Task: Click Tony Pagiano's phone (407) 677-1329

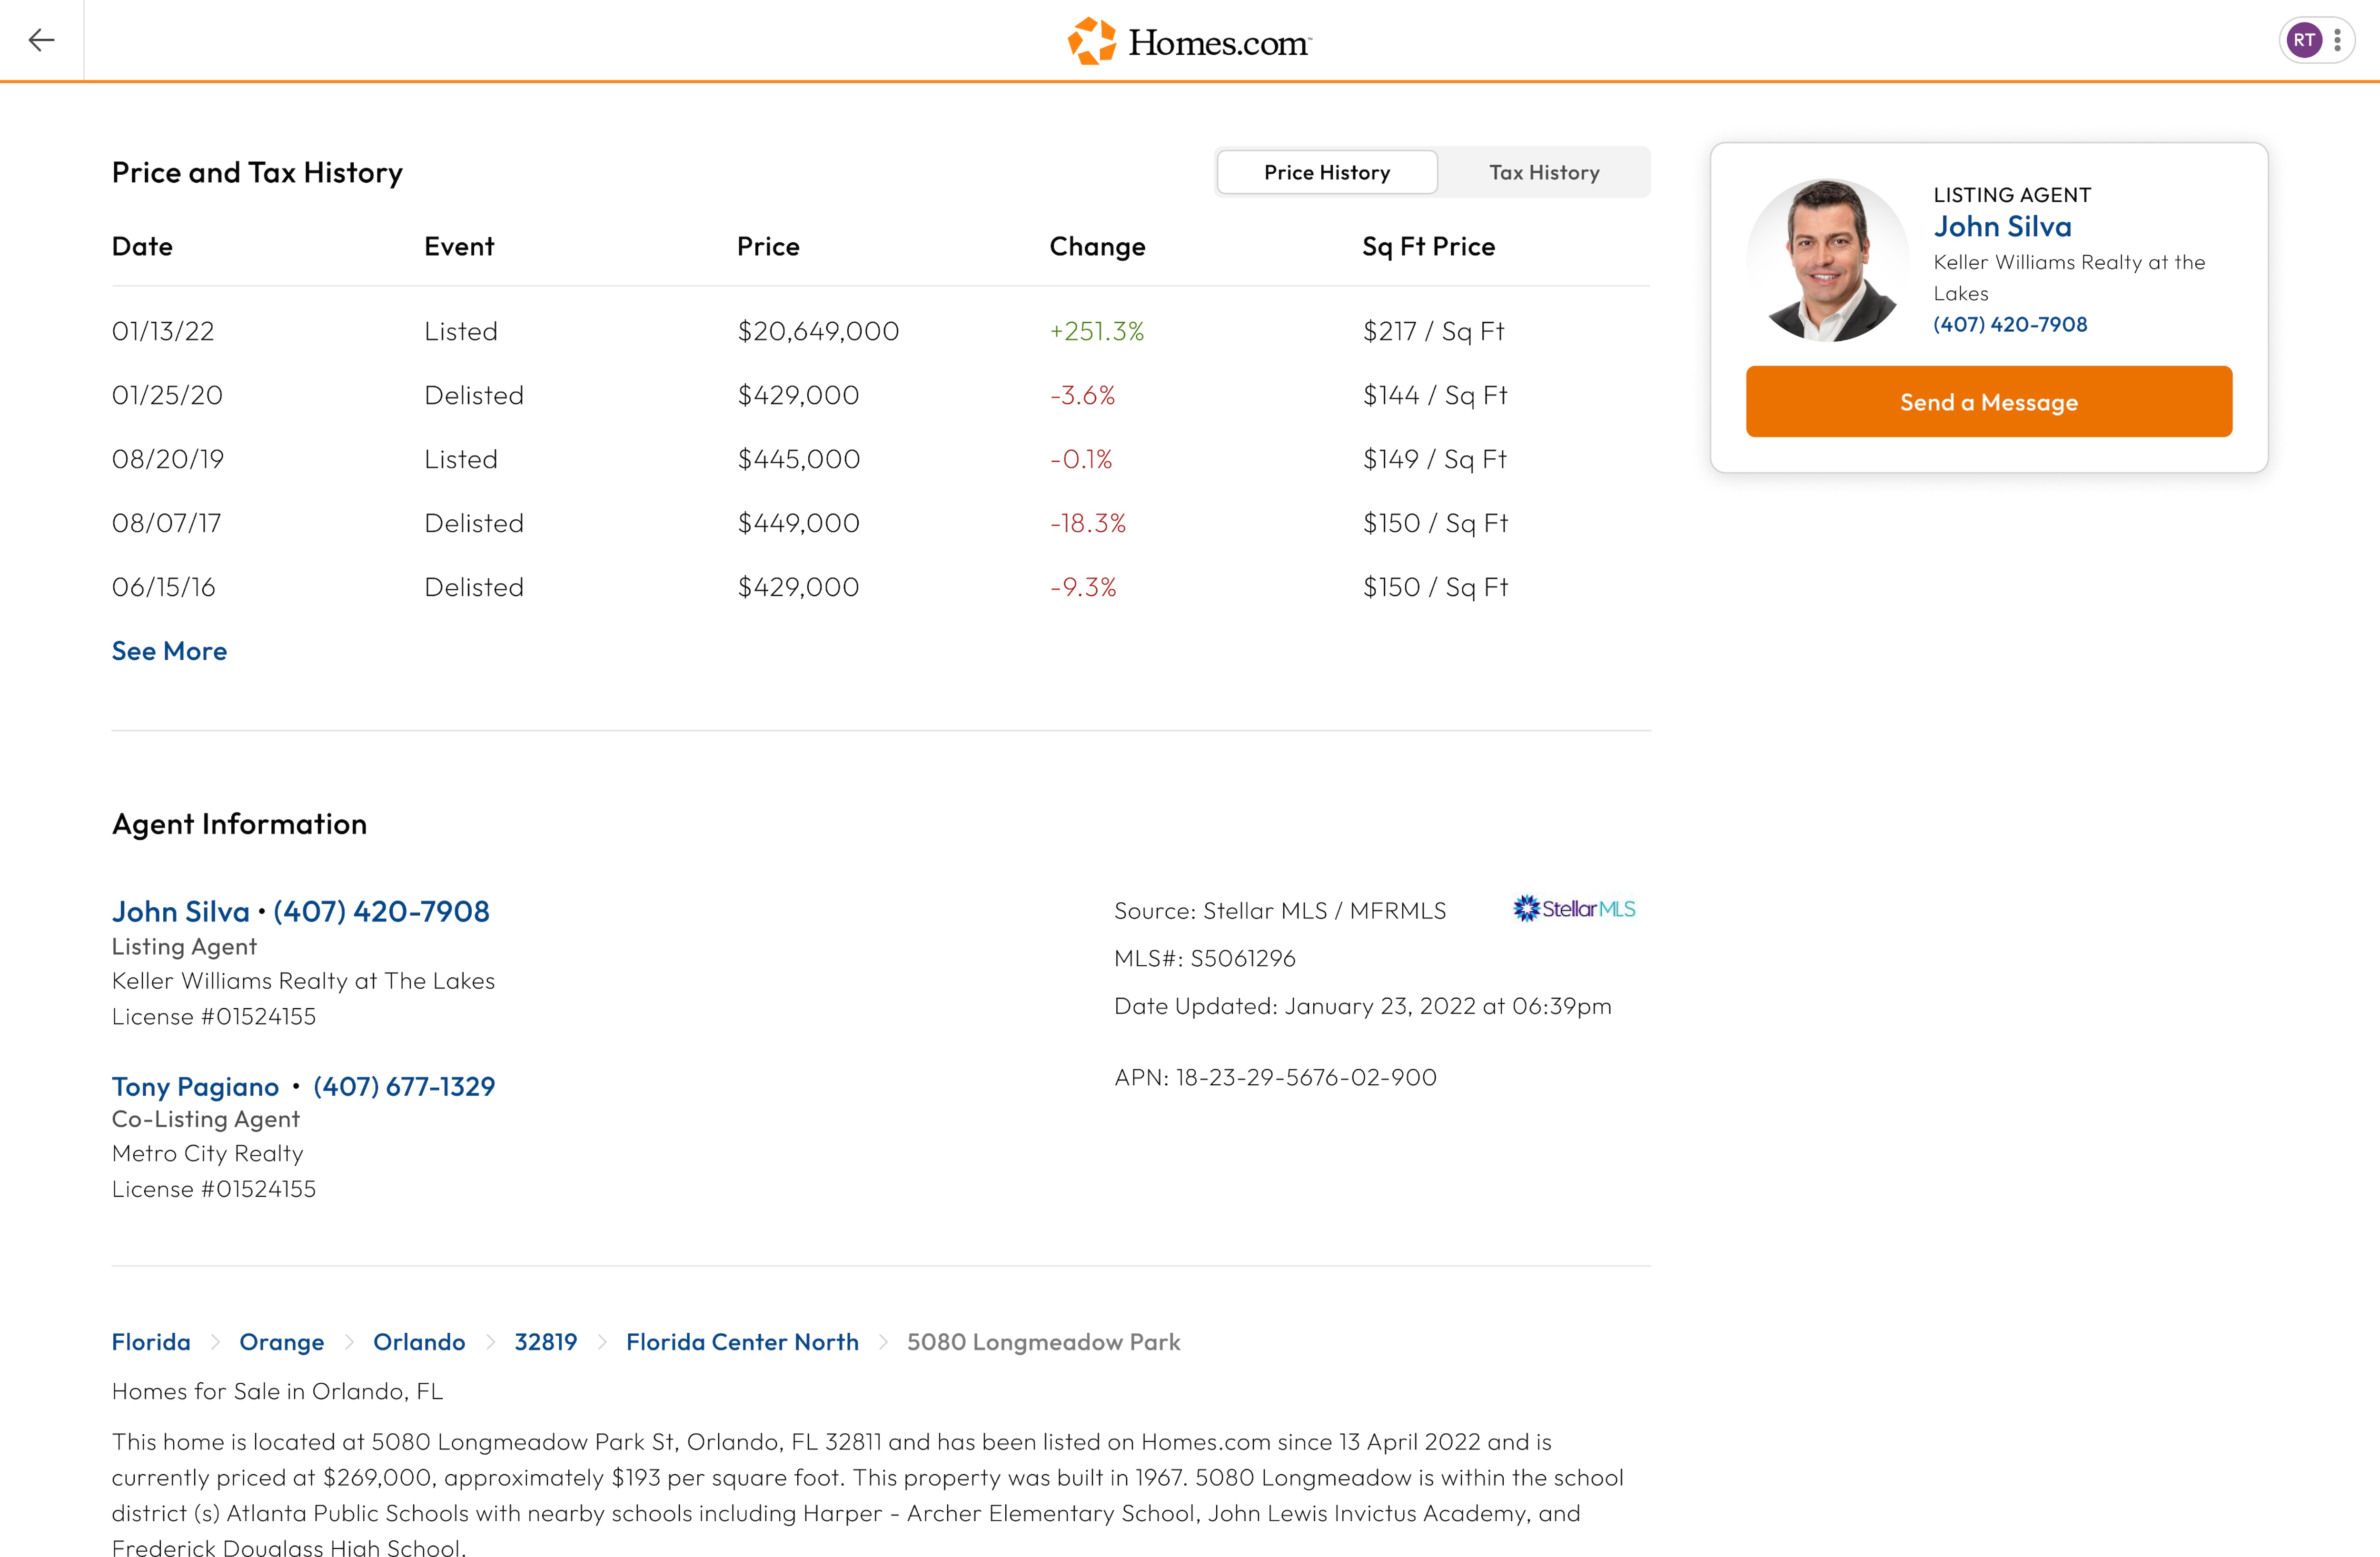Action: tap(404, 1086)
